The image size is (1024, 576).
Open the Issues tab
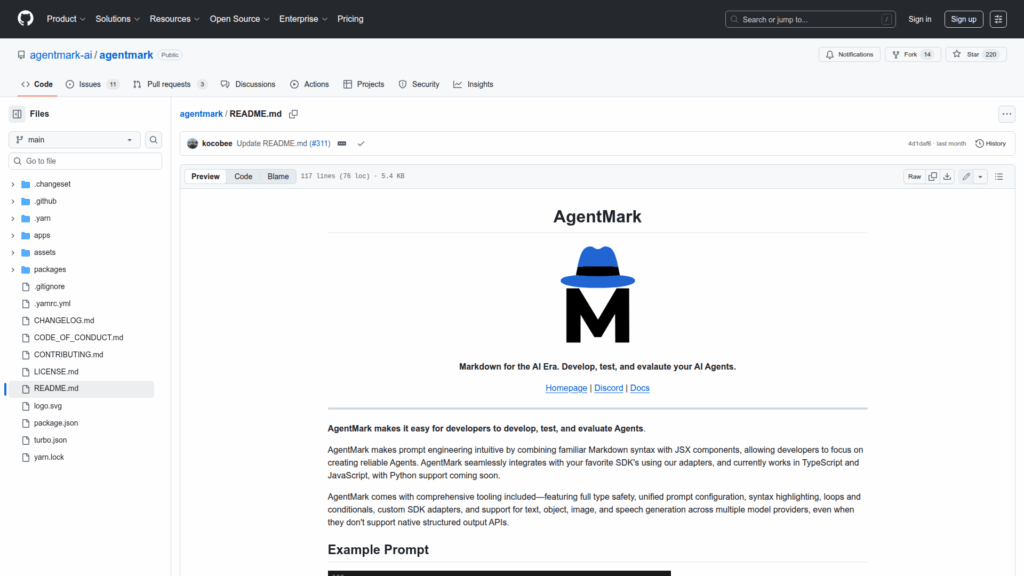click(95, 84)
